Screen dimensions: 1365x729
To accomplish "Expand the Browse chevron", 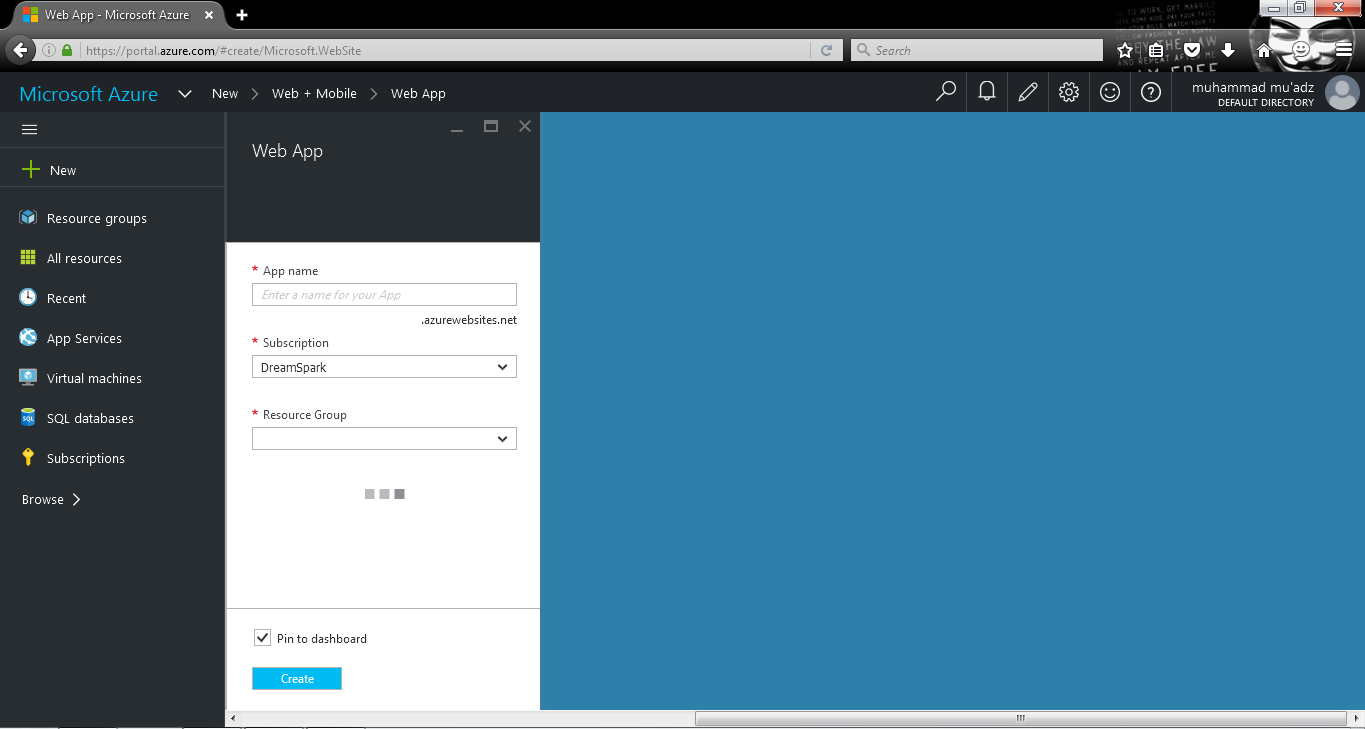I will [76, 499].
